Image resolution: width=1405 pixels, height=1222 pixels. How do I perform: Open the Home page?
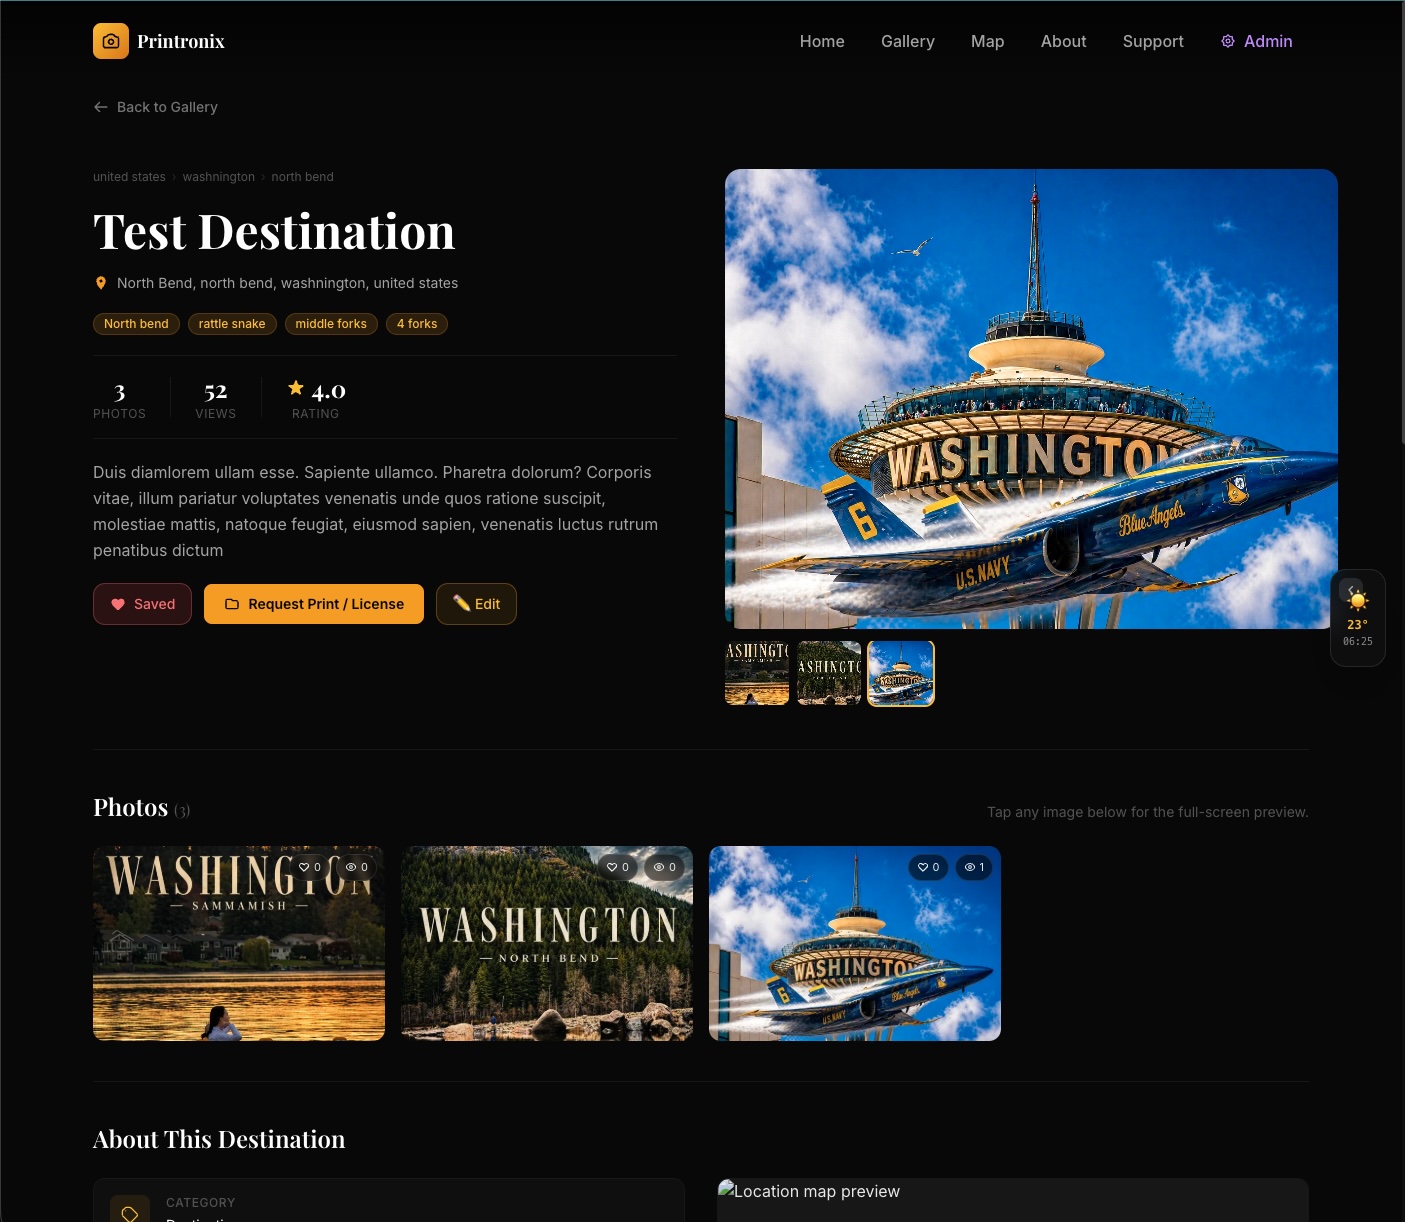click(822, 41)
